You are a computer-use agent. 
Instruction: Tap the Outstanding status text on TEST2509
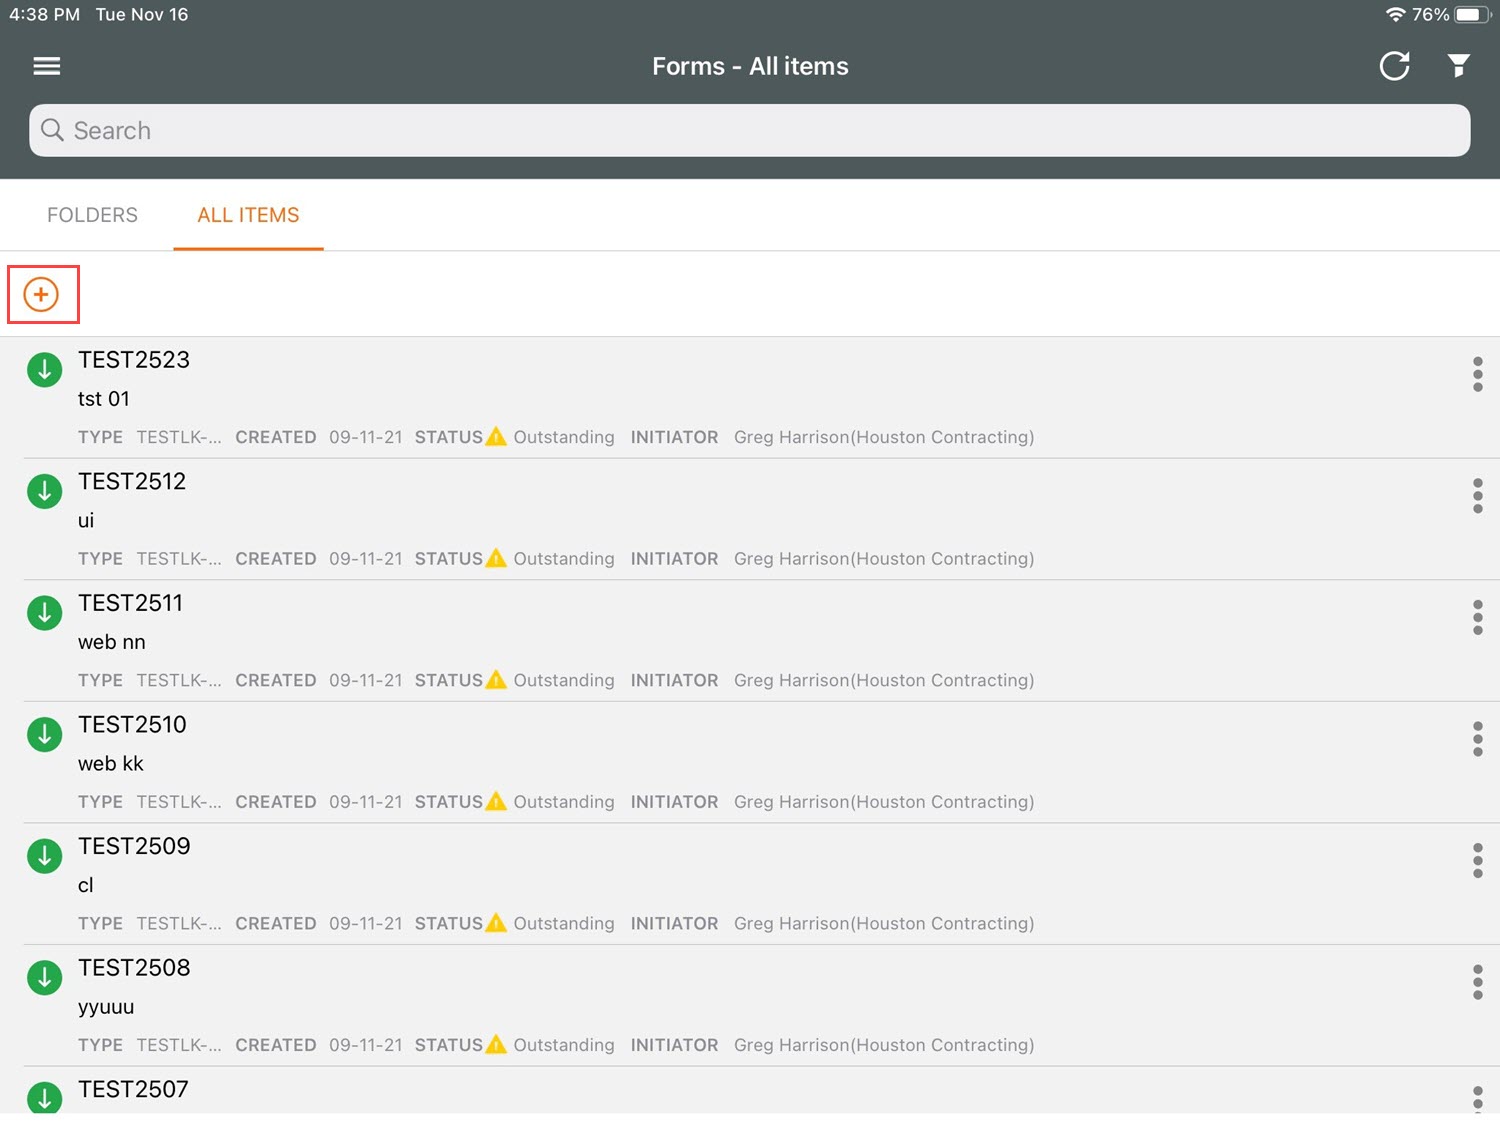tap(564, 923)
